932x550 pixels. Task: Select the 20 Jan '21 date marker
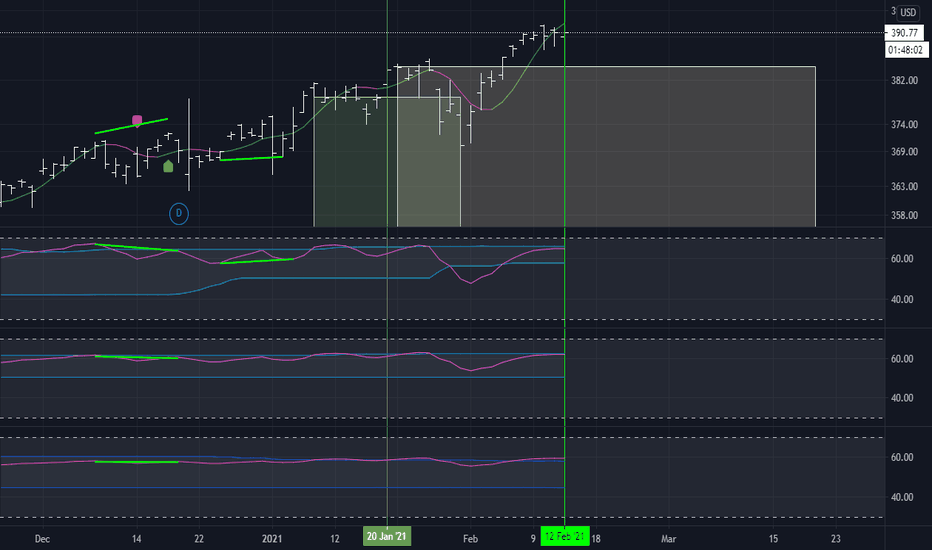pos(387,536)
